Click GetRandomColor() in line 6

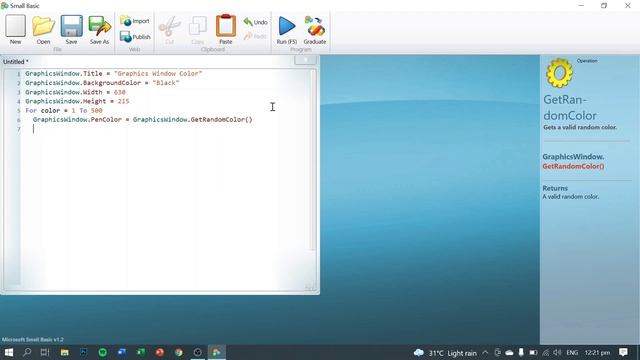(221, 120)
